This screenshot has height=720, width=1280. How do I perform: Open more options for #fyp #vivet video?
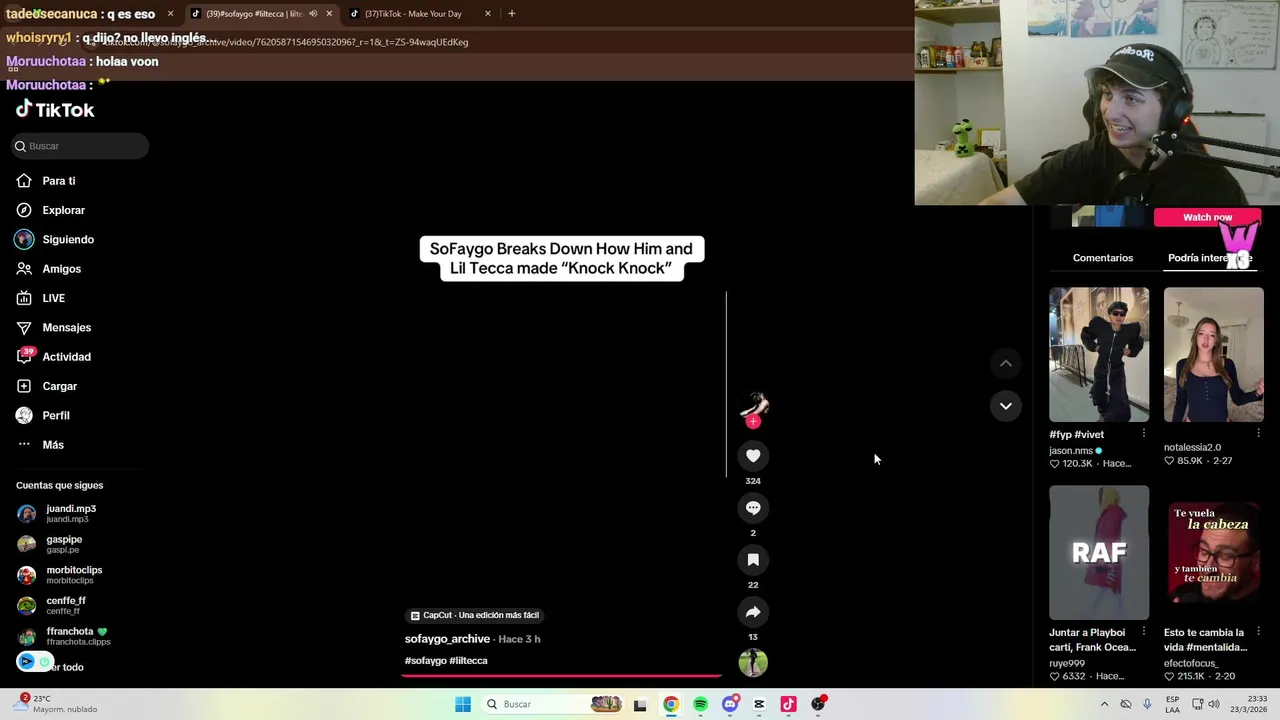coord(1143,434)
